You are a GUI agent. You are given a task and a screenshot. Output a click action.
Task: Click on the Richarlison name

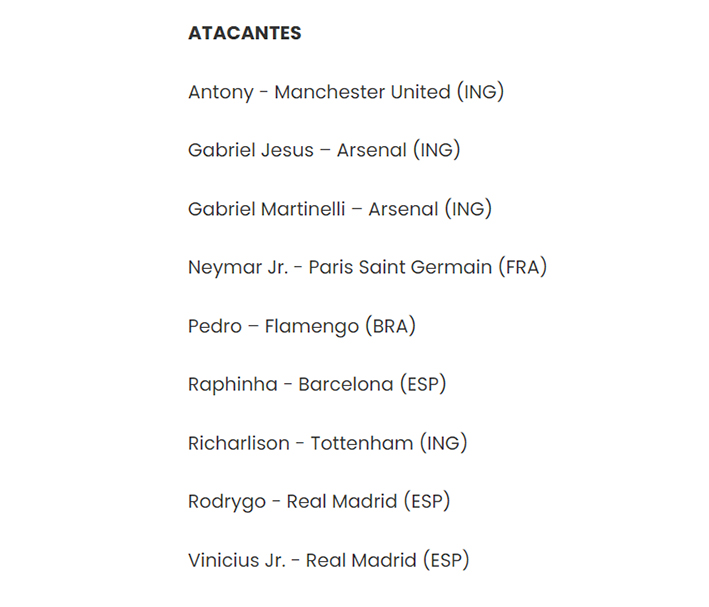click(239, 443)
